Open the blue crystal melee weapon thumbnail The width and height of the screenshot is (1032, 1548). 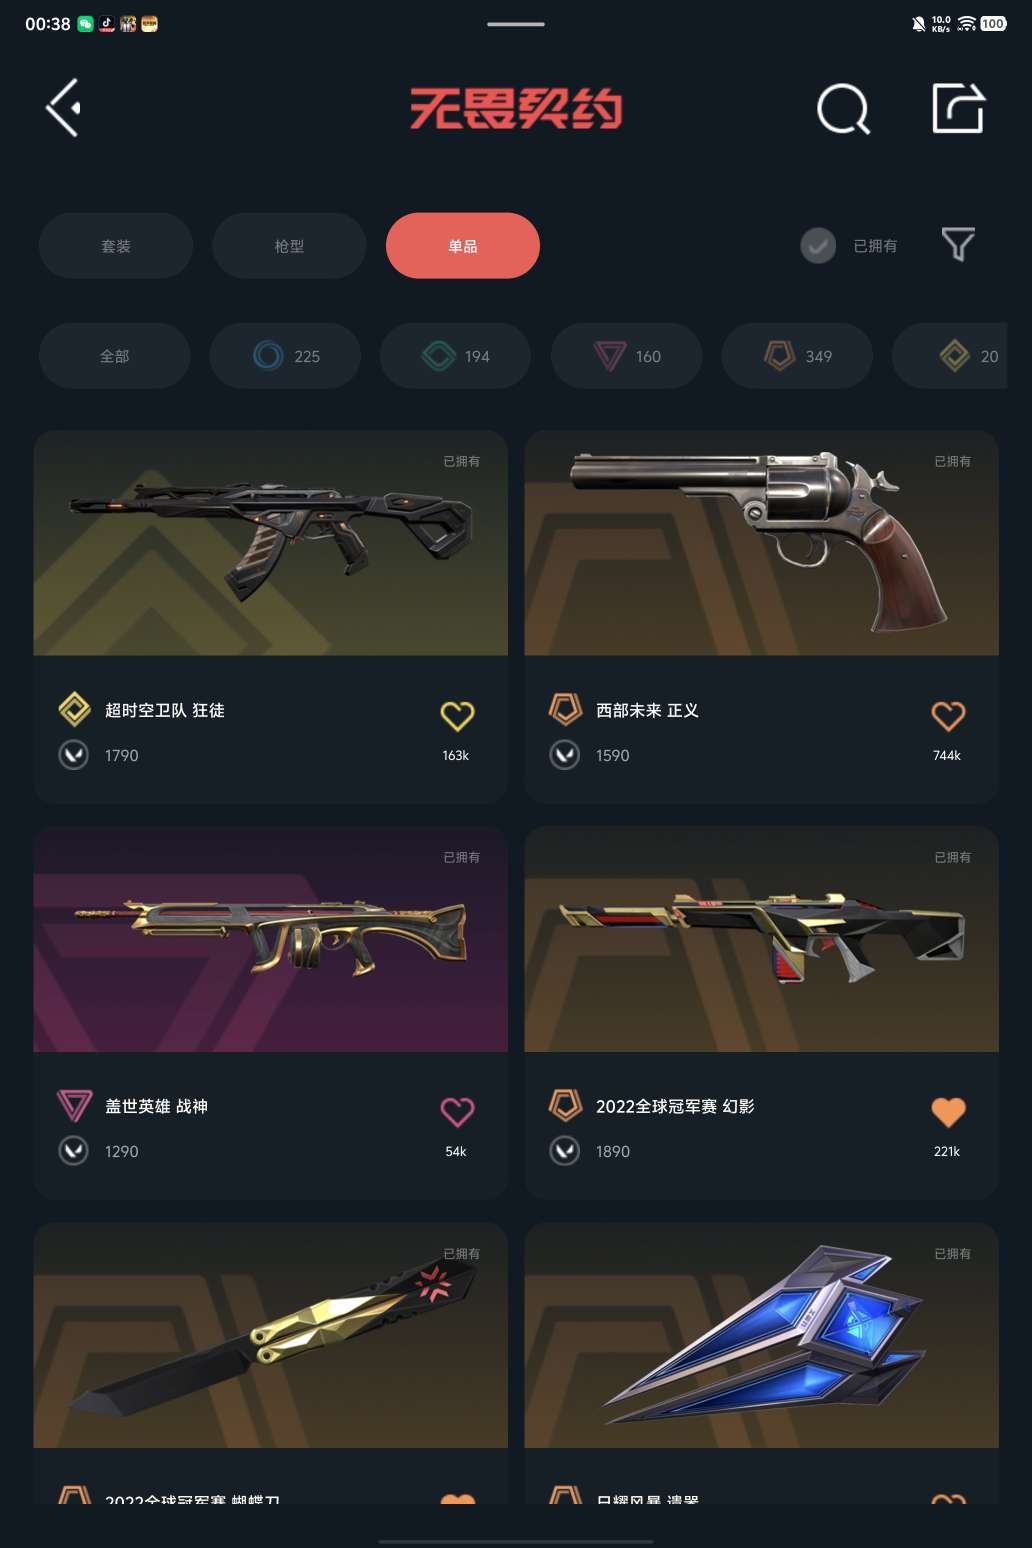pos(762,1335)
